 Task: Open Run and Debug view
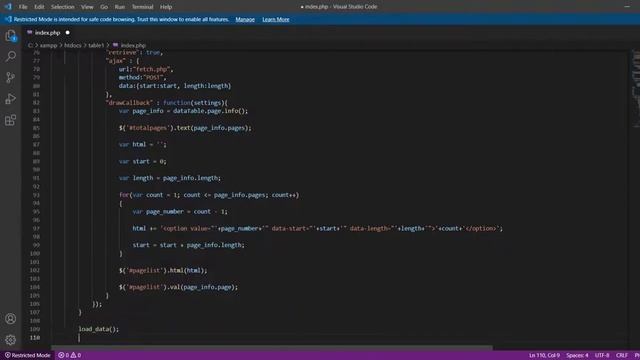click(x=11, y=99)
